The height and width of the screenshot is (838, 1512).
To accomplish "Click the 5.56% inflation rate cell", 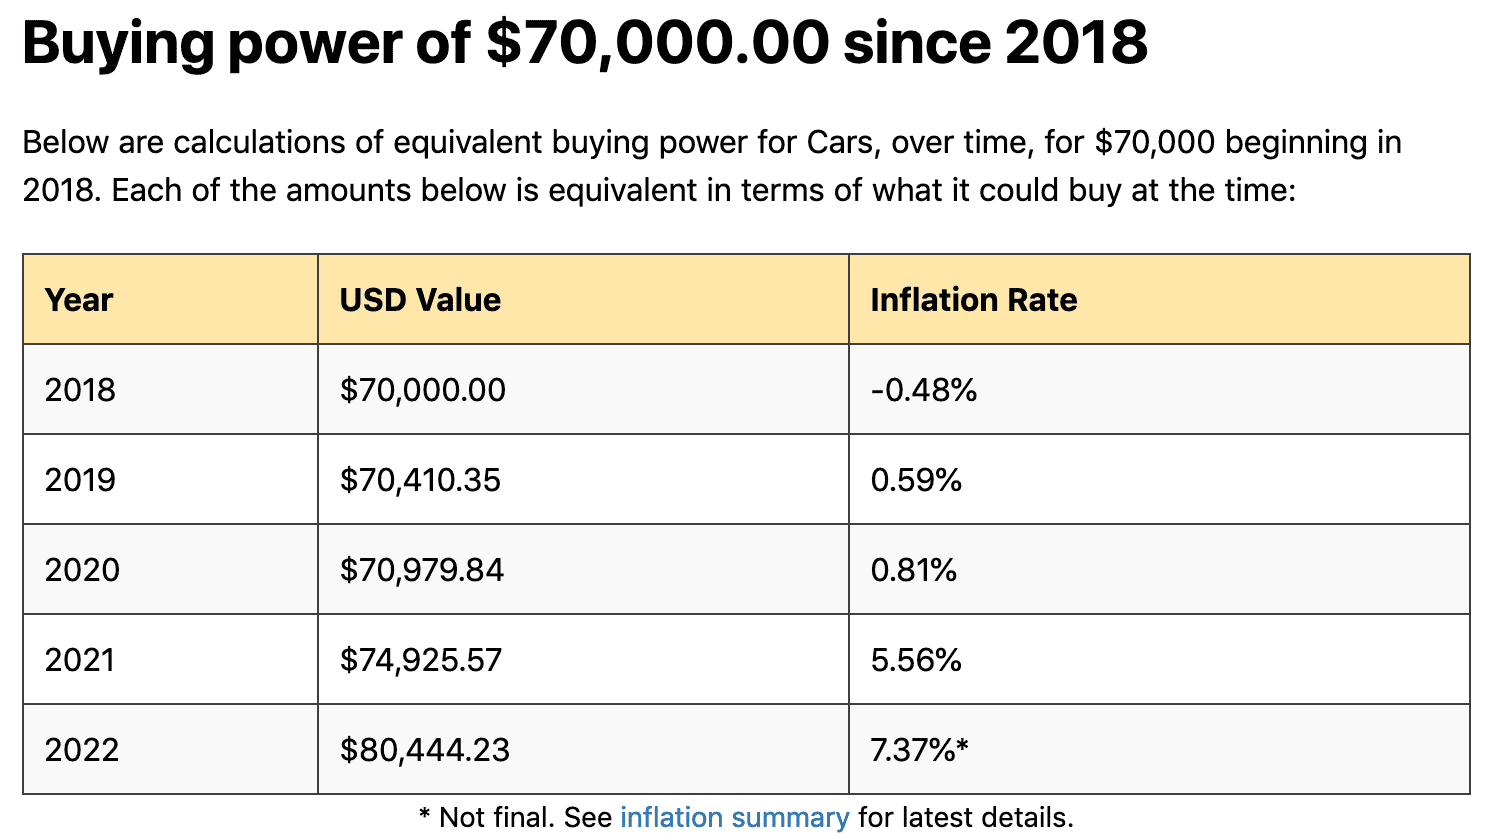I will click(x=1160, y=660).
